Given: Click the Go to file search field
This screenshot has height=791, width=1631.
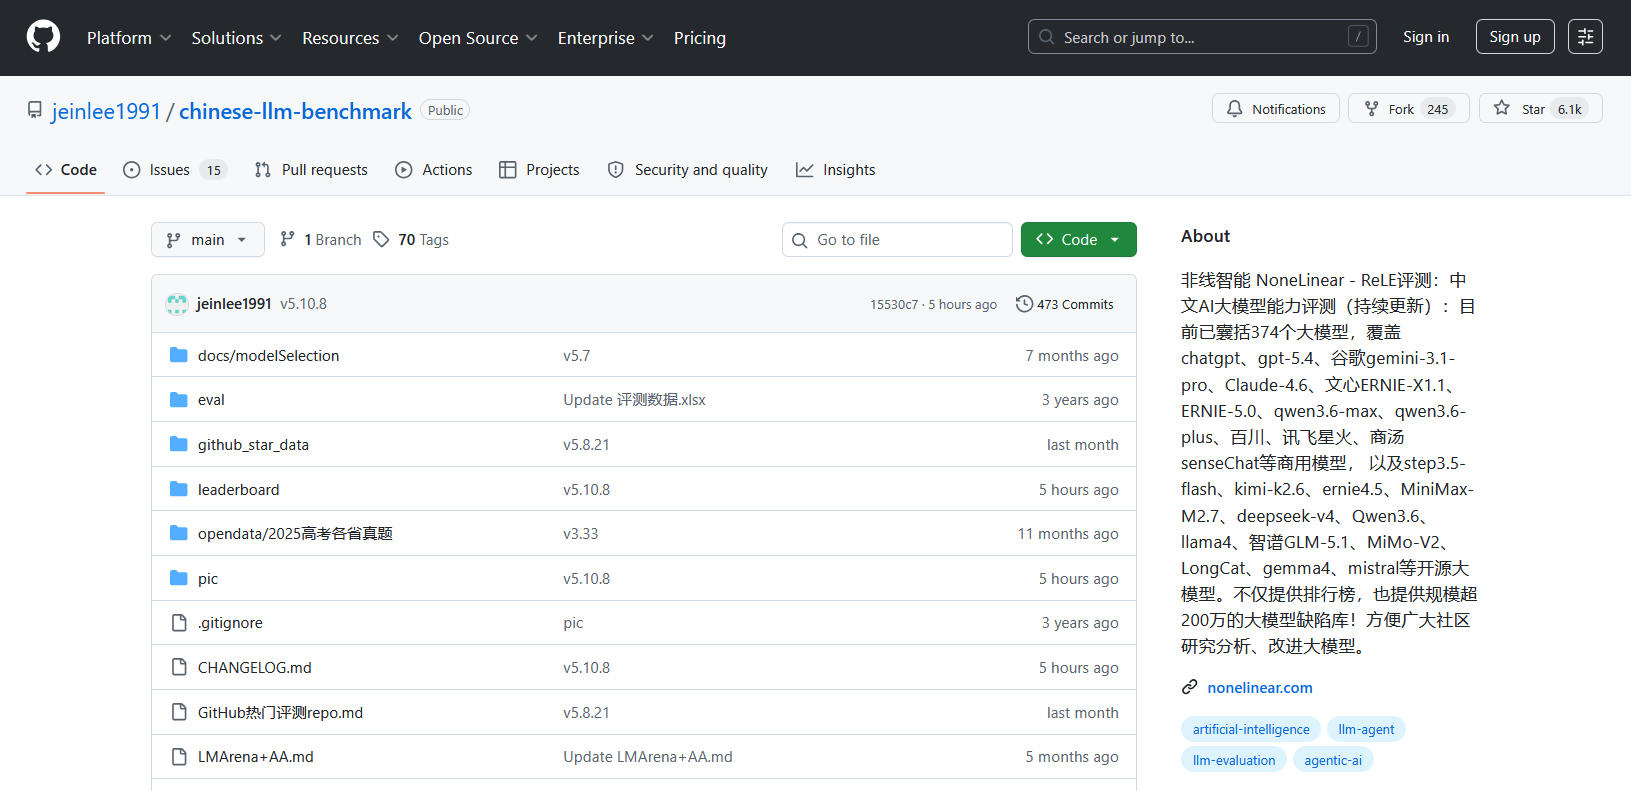Looking at the screenshot, I should coord(897,240).
